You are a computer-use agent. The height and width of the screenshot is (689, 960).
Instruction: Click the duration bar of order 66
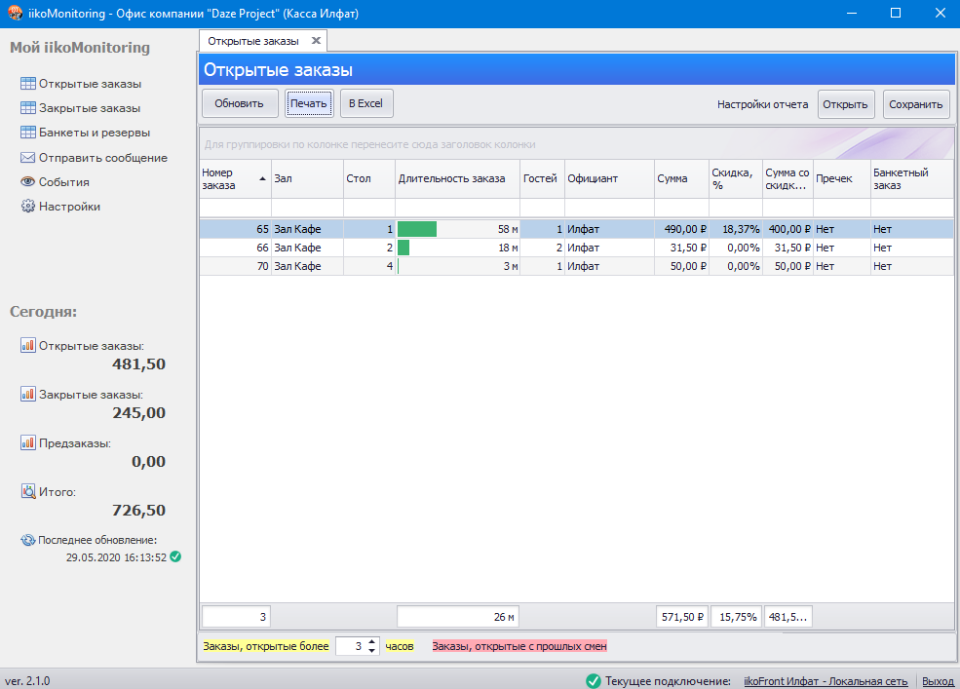coord(403,247)
